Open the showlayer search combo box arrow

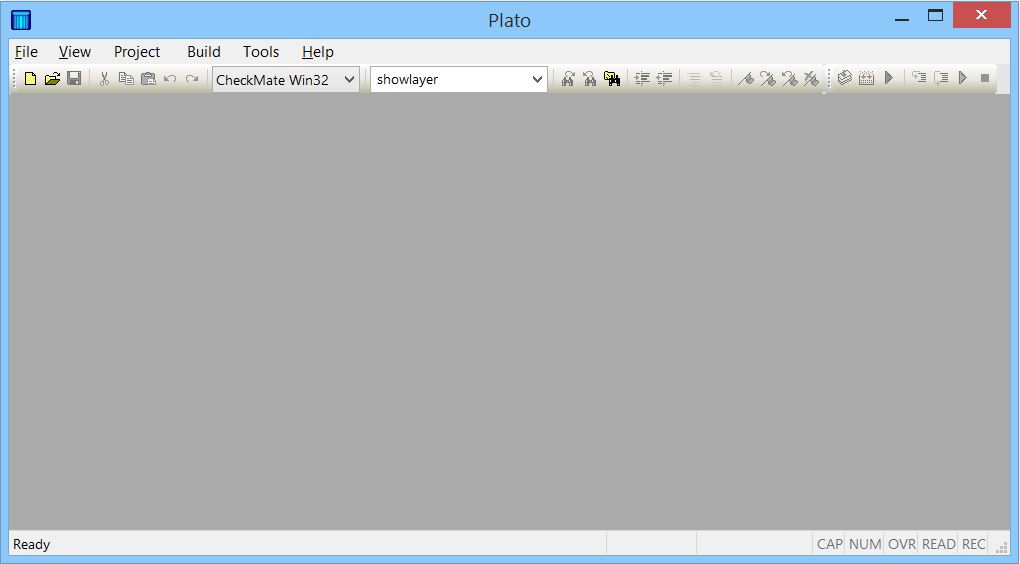tap(537, 80)
